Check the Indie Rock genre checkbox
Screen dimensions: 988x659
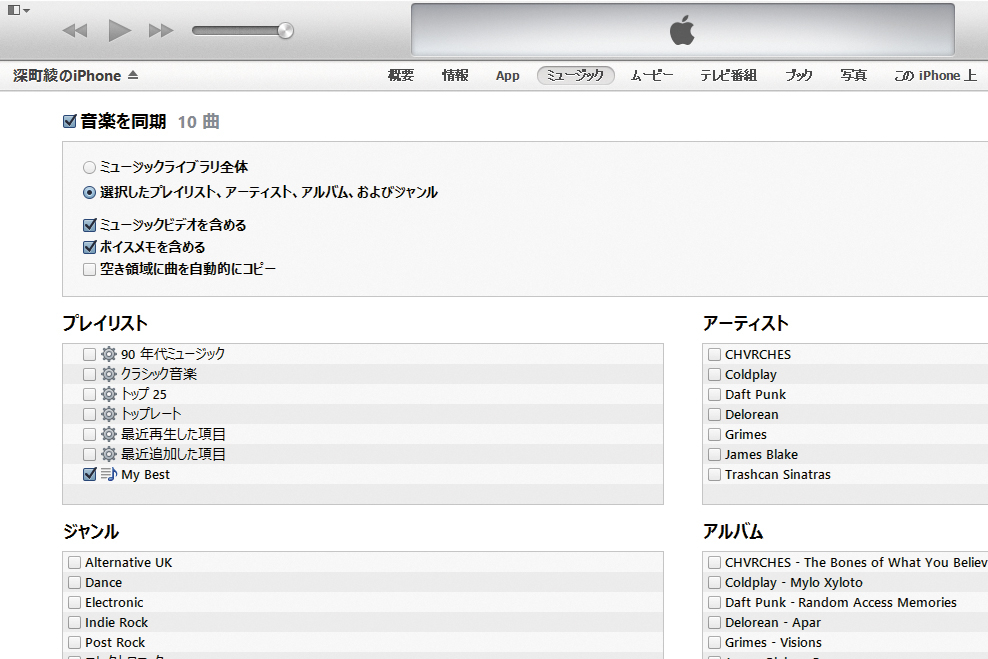click(75, 622)
